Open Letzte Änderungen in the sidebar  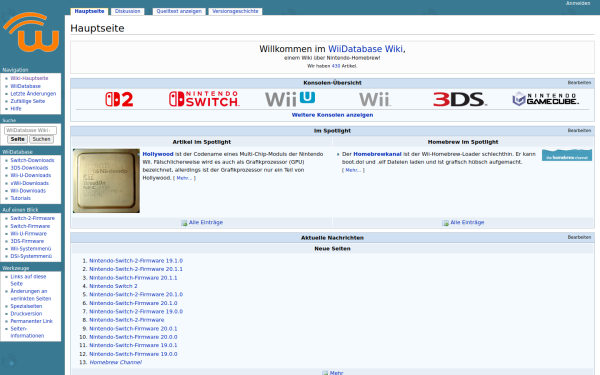click(x=33, y=93)
